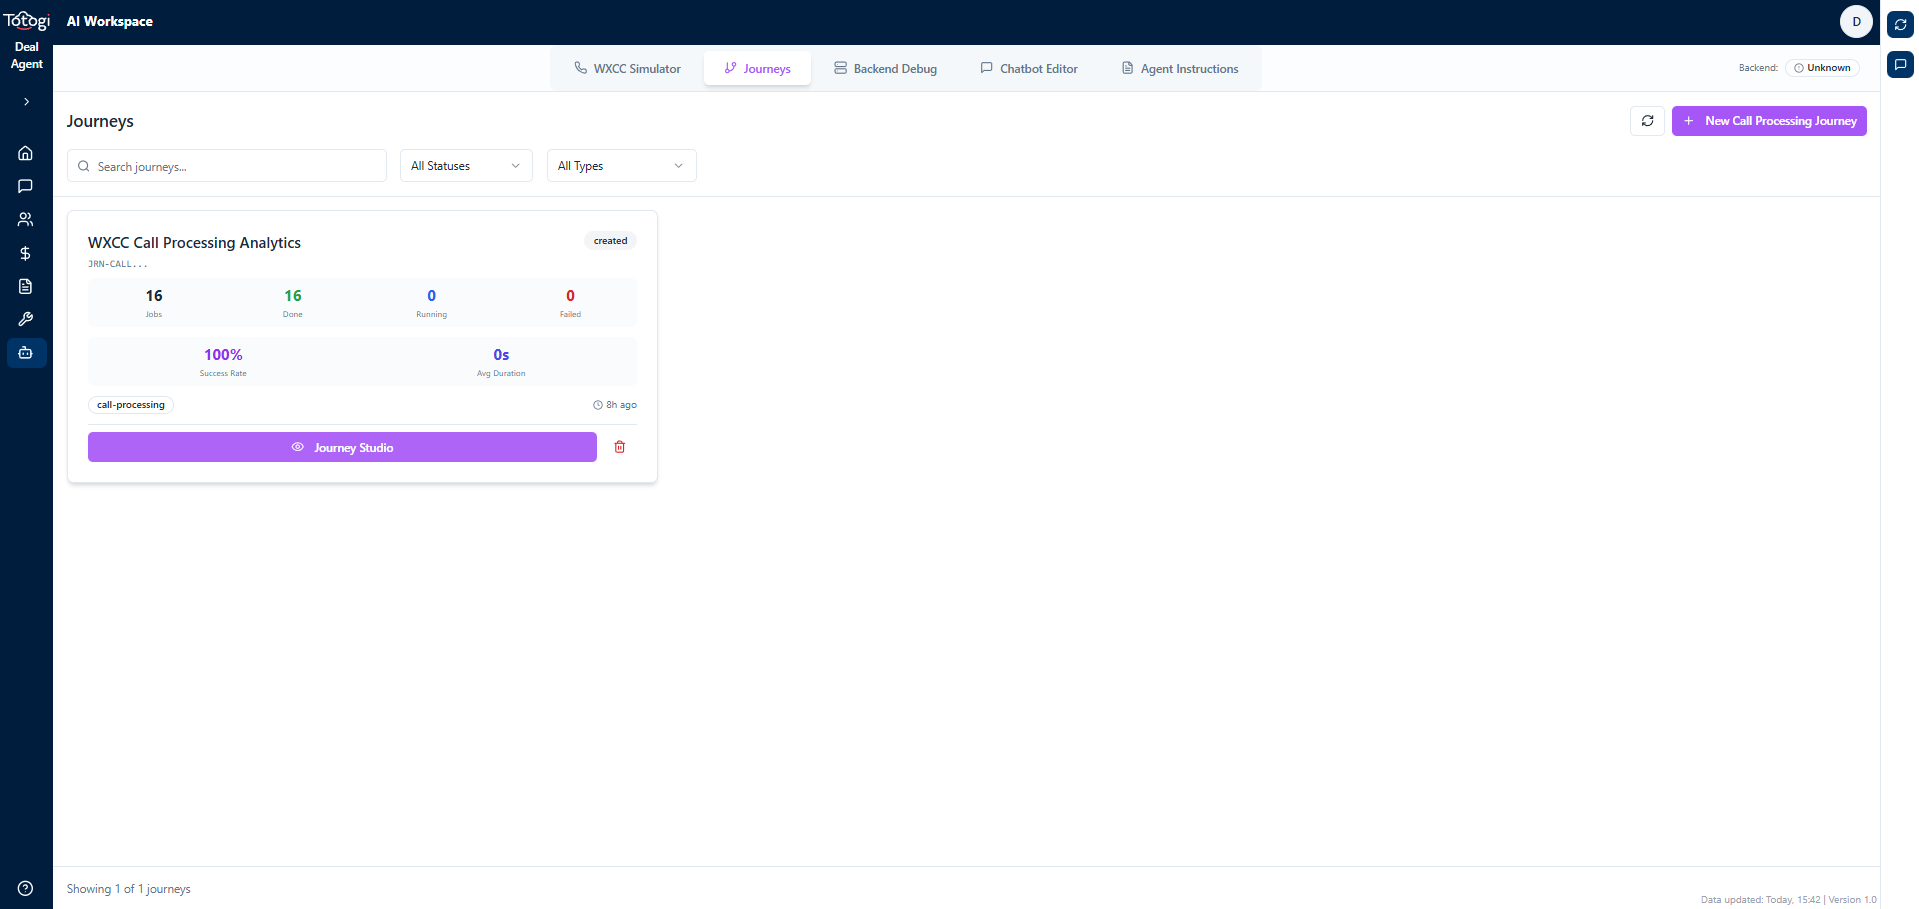Click the Deal Agent label

click(x=27, y=55)
